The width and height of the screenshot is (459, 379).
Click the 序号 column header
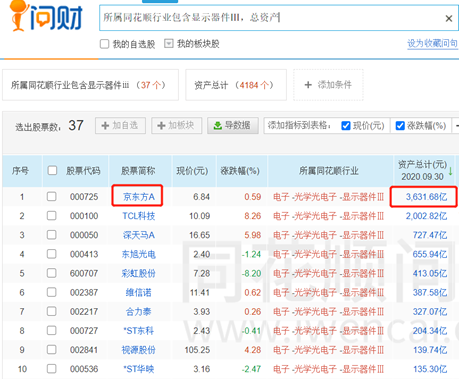tap(20, 171)
